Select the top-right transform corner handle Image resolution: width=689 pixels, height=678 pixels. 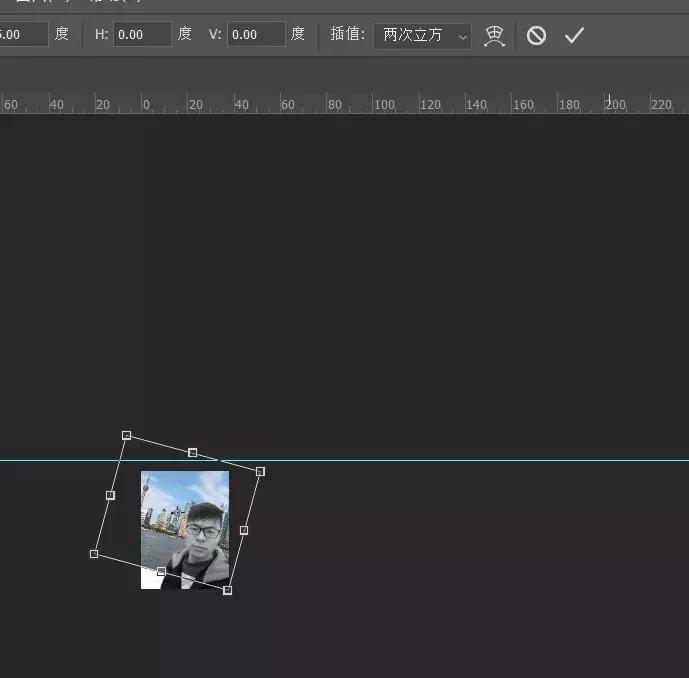(260, 471)
